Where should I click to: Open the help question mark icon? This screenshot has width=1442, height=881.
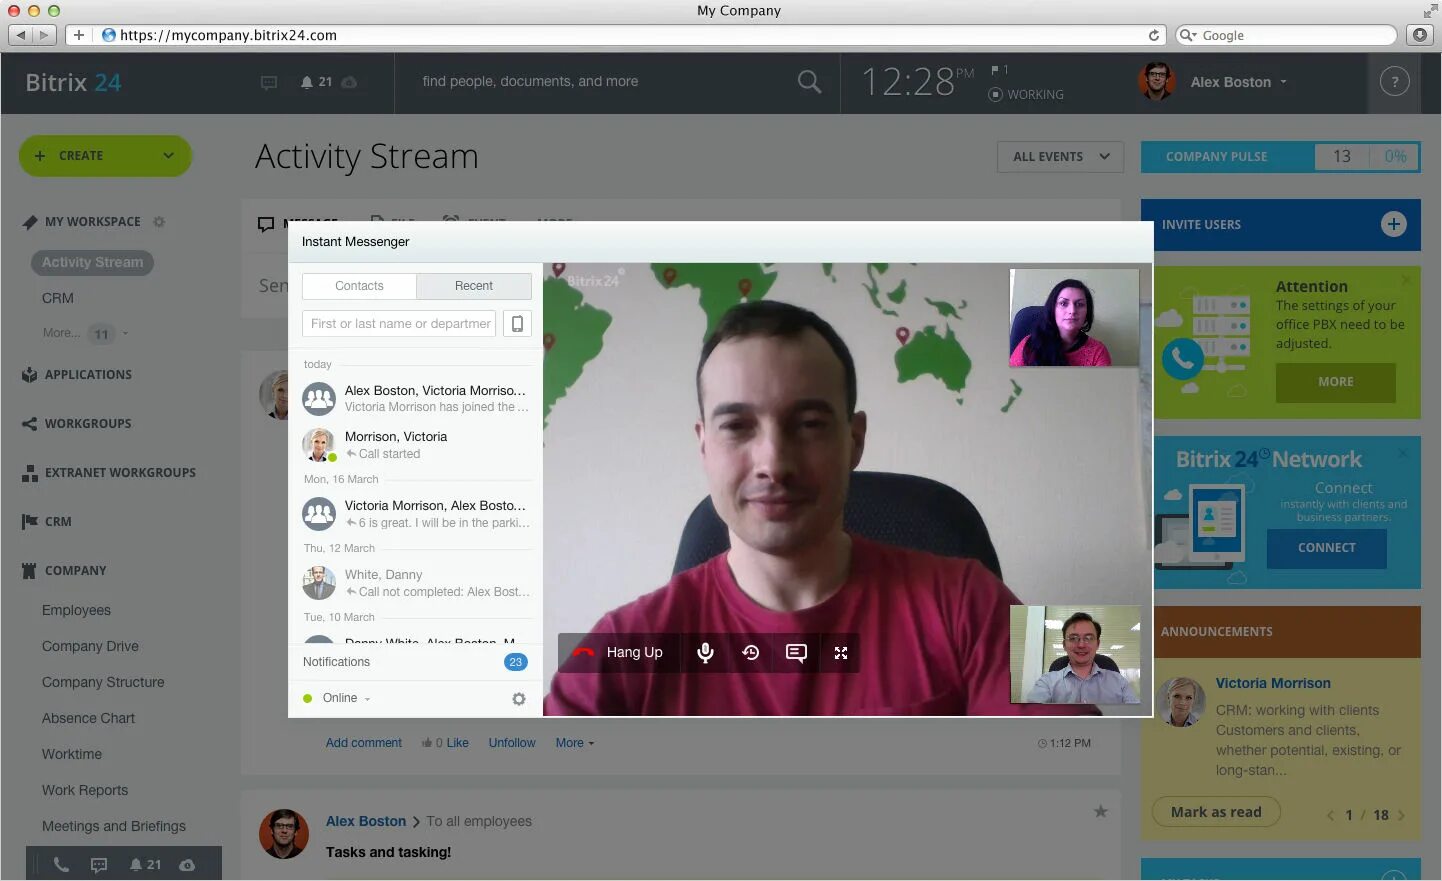[1394, 82]
